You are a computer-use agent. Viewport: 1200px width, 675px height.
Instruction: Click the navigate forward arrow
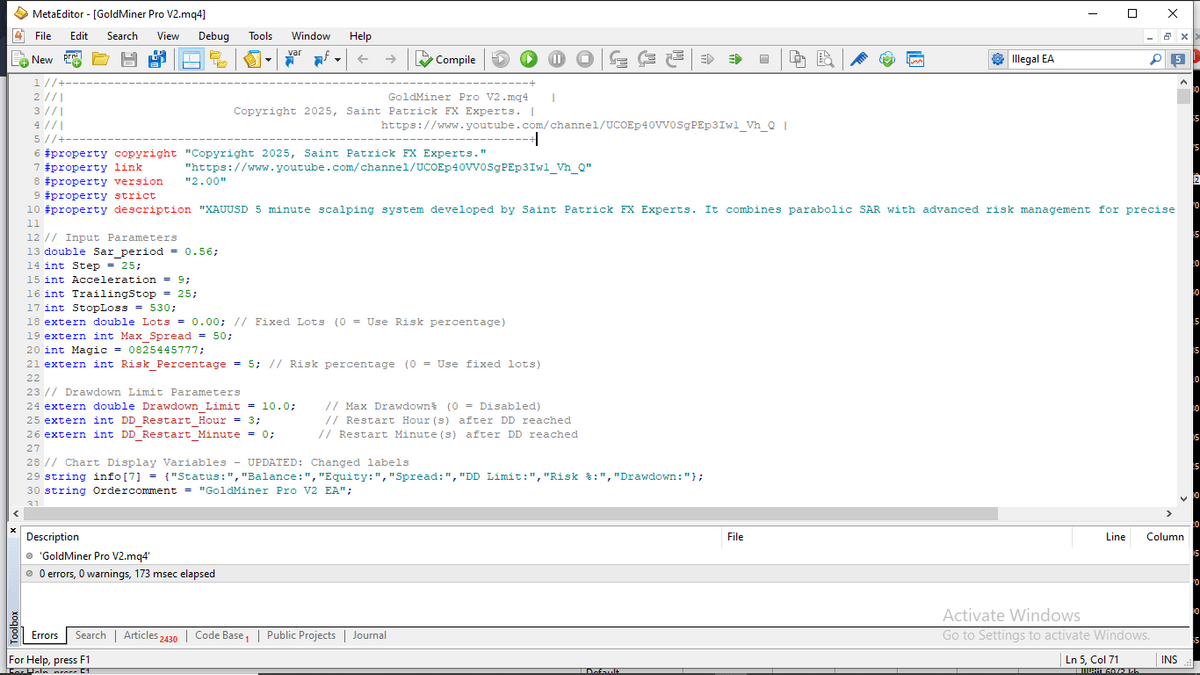tap(391, 59)
